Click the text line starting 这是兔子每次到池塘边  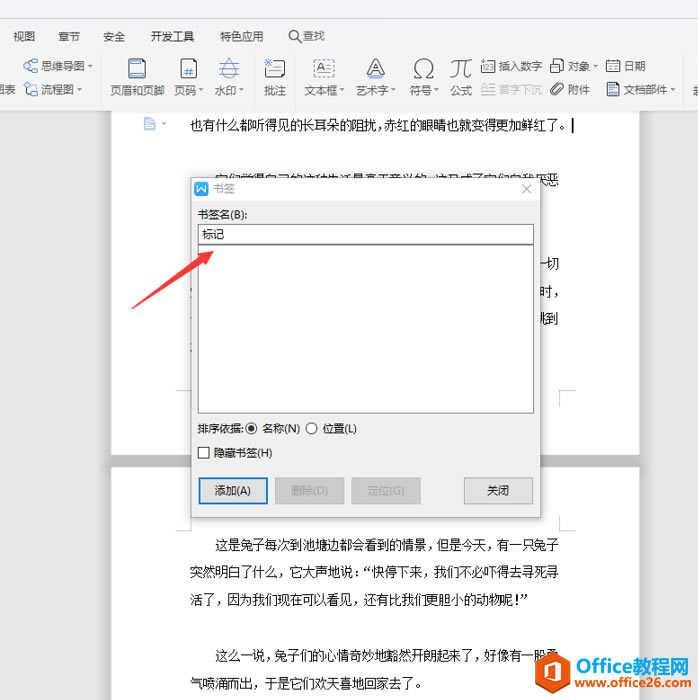tap(386, 545)
